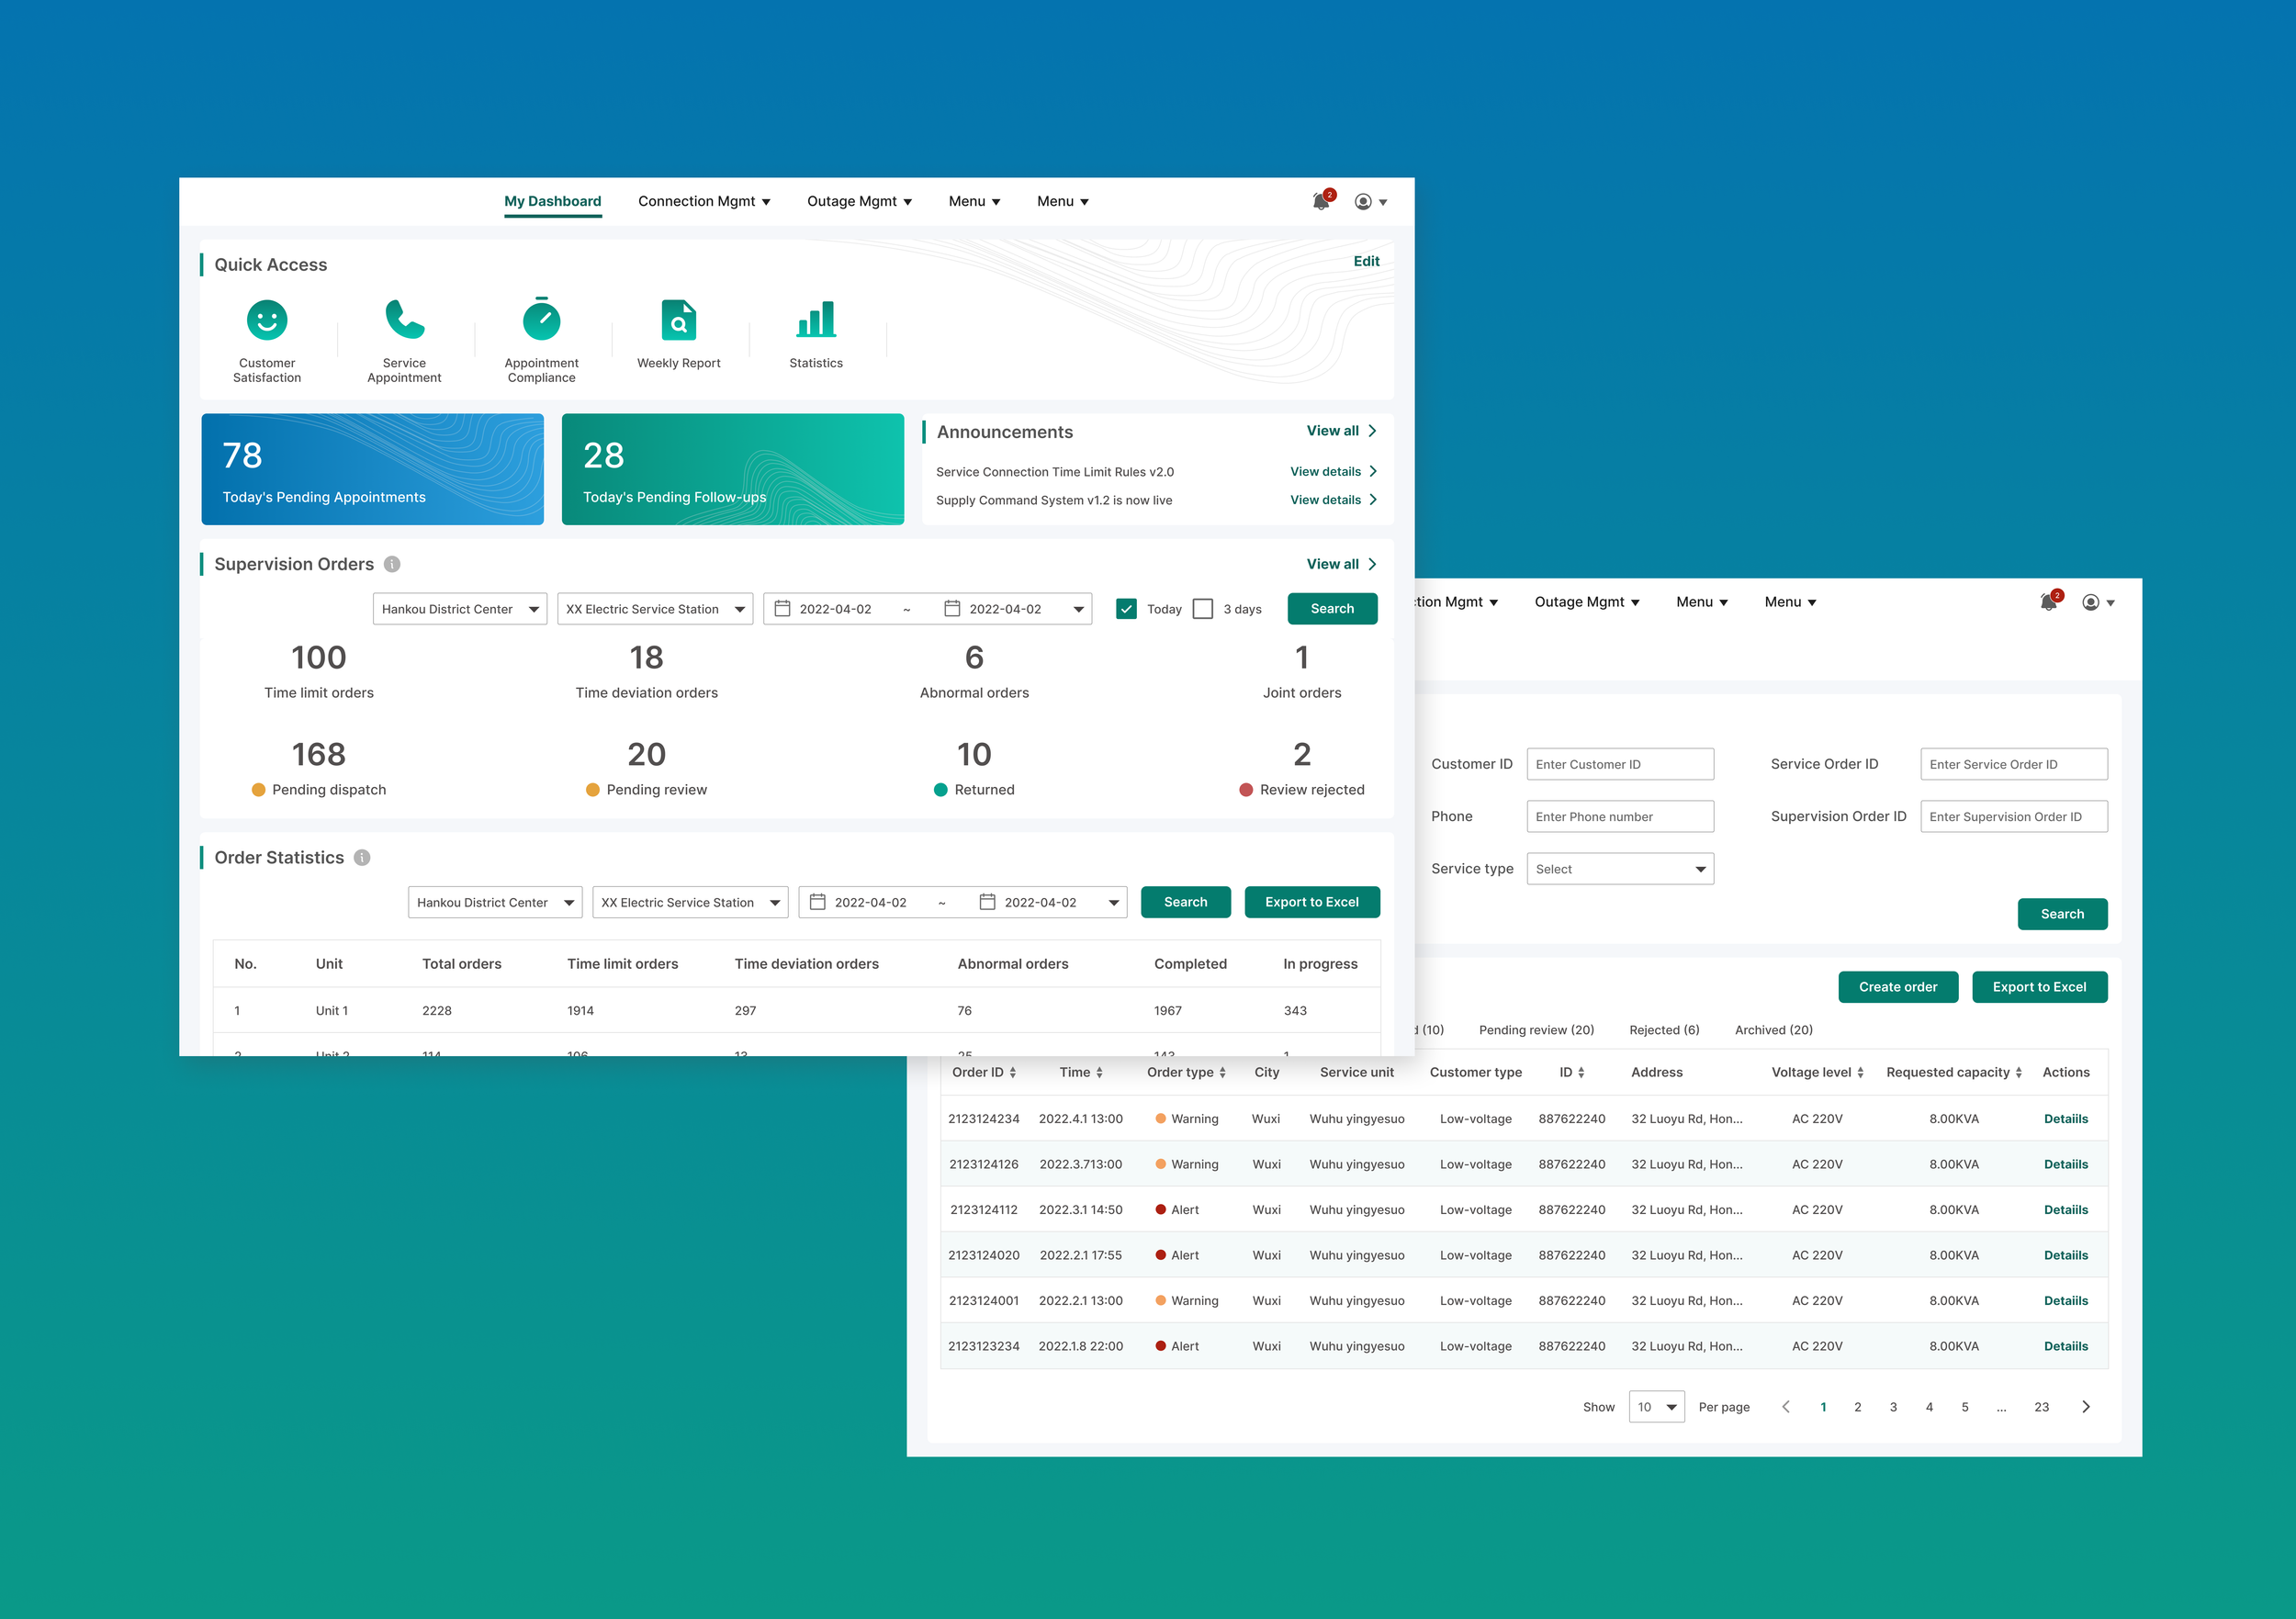The image size is (2296, 1619).
Task: Open the Appointment Compliance stopwatch icon
Action: coord(541,321)
